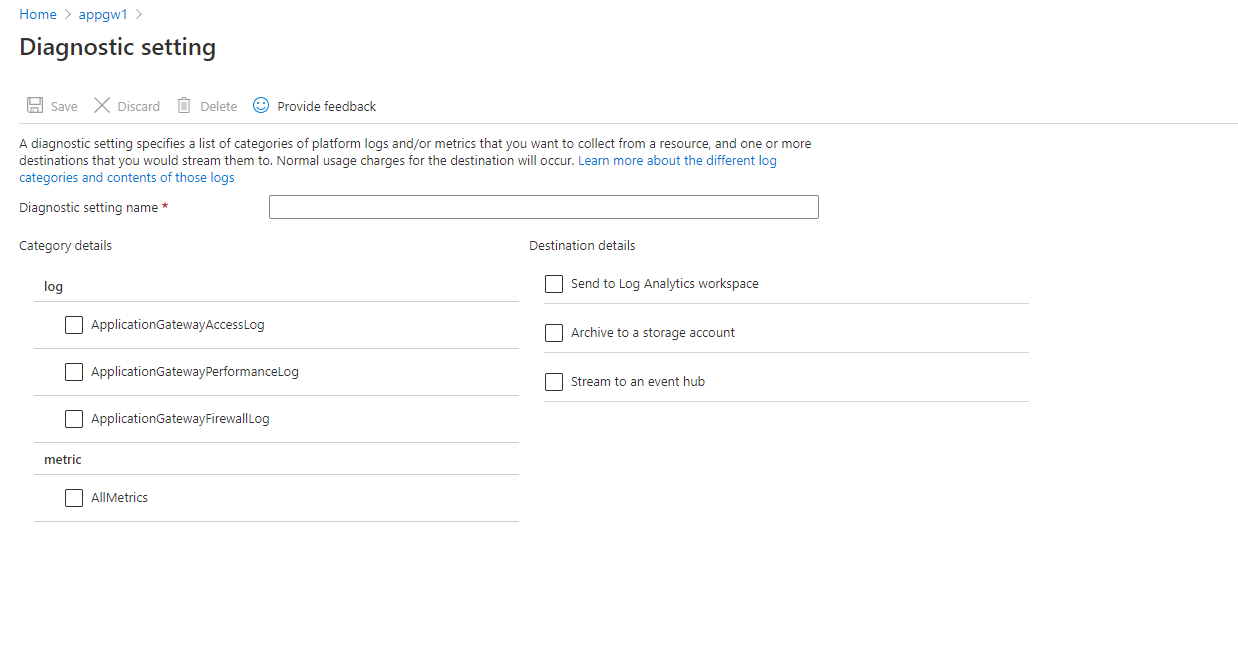Check Archive to a storage account
This screenshot has height=648, width=1238.
tap(554, 333)
